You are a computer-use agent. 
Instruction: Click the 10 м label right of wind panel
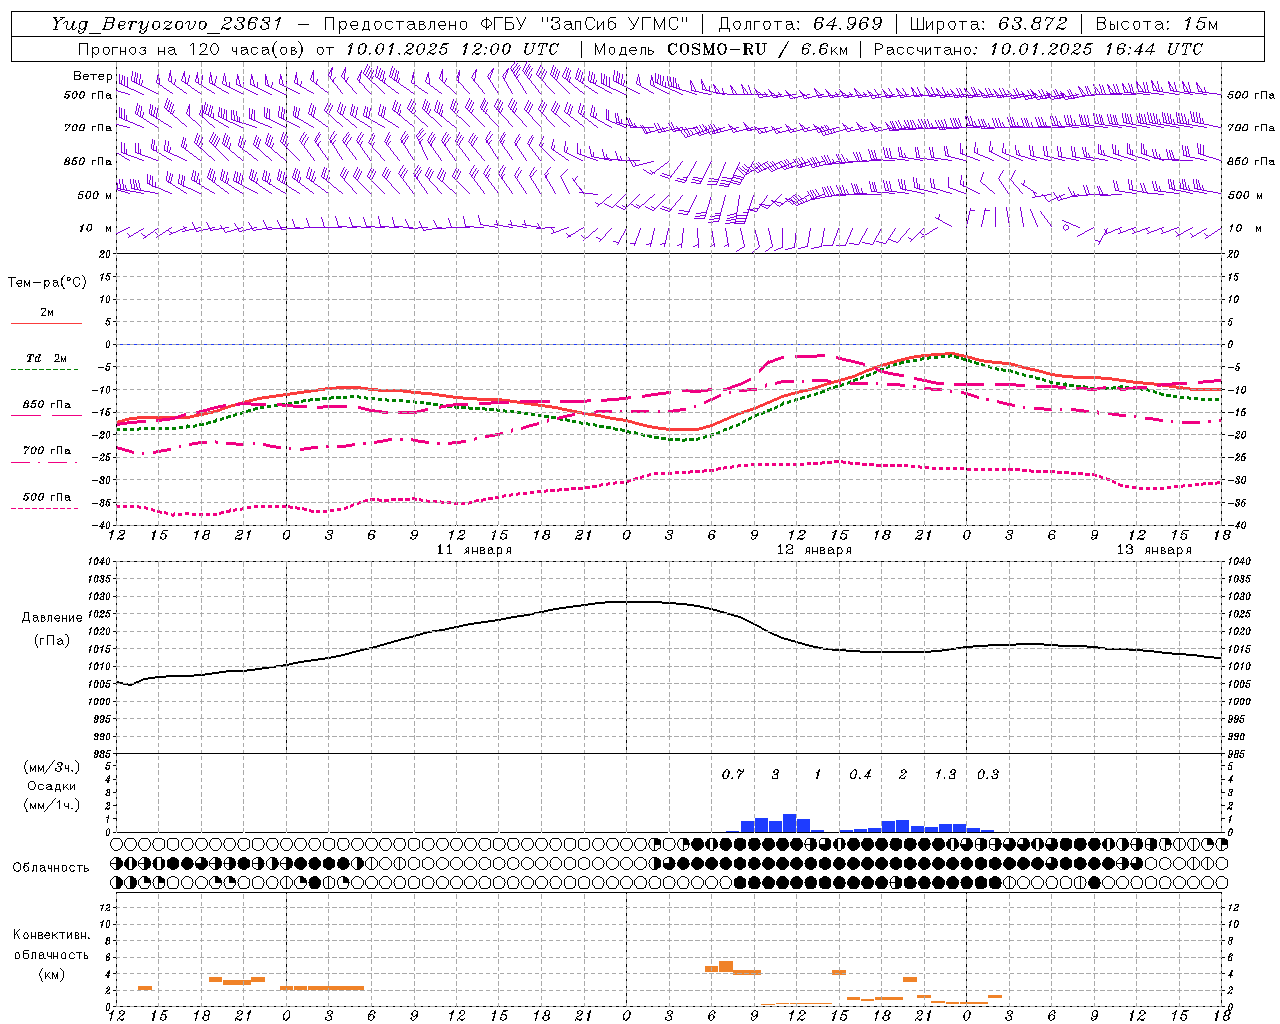click(1244, 229)
